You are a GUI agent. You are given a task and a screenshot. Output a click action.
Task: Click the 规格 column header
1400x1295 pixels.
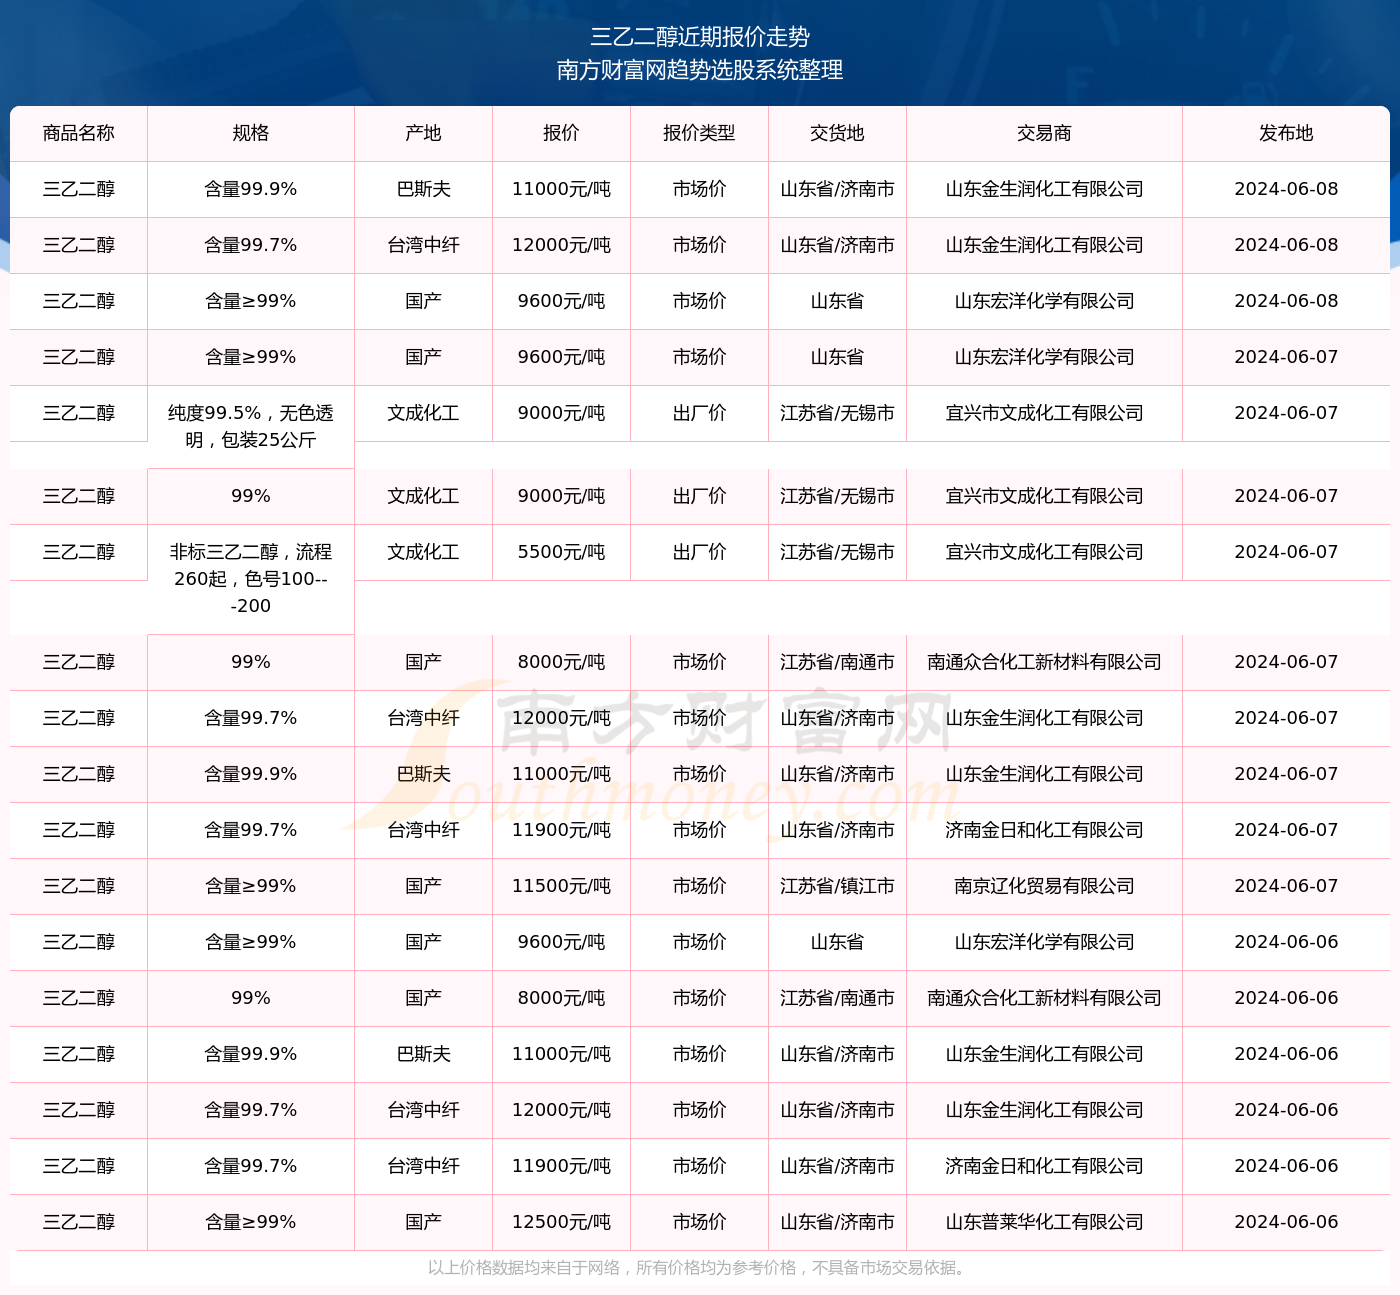(x=251, y=133)
